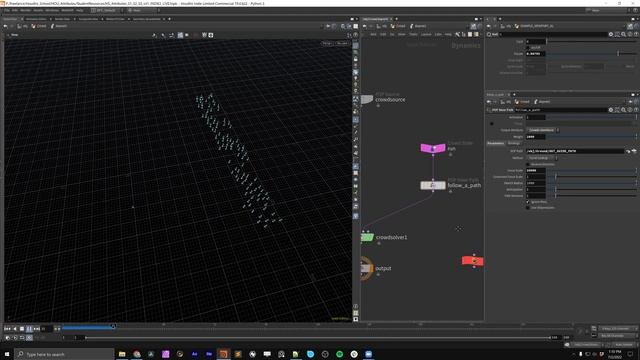Image resolution: width=640 pixels, height=360 pixels.
Task: Select the magenta crowd state path node
Action: [x=433, y=148]
